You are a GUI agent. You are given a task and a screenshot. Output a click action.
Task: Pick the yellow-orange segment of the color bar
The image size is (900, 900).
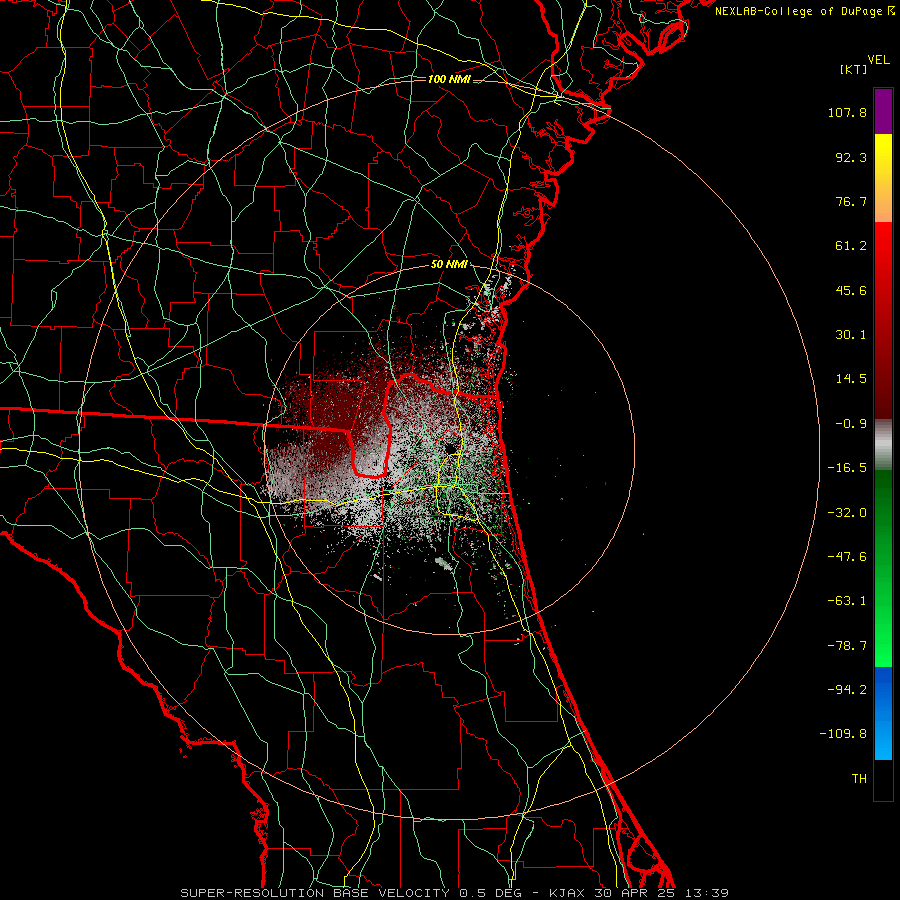click(883, 178)
